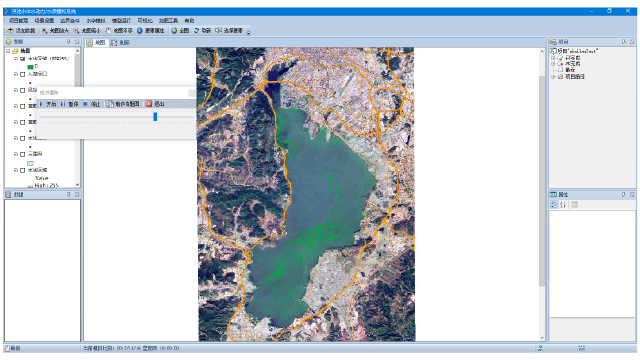Click the rightmost status bar icon
This screenshot has width=640, height=360.
tap(582, 348)
